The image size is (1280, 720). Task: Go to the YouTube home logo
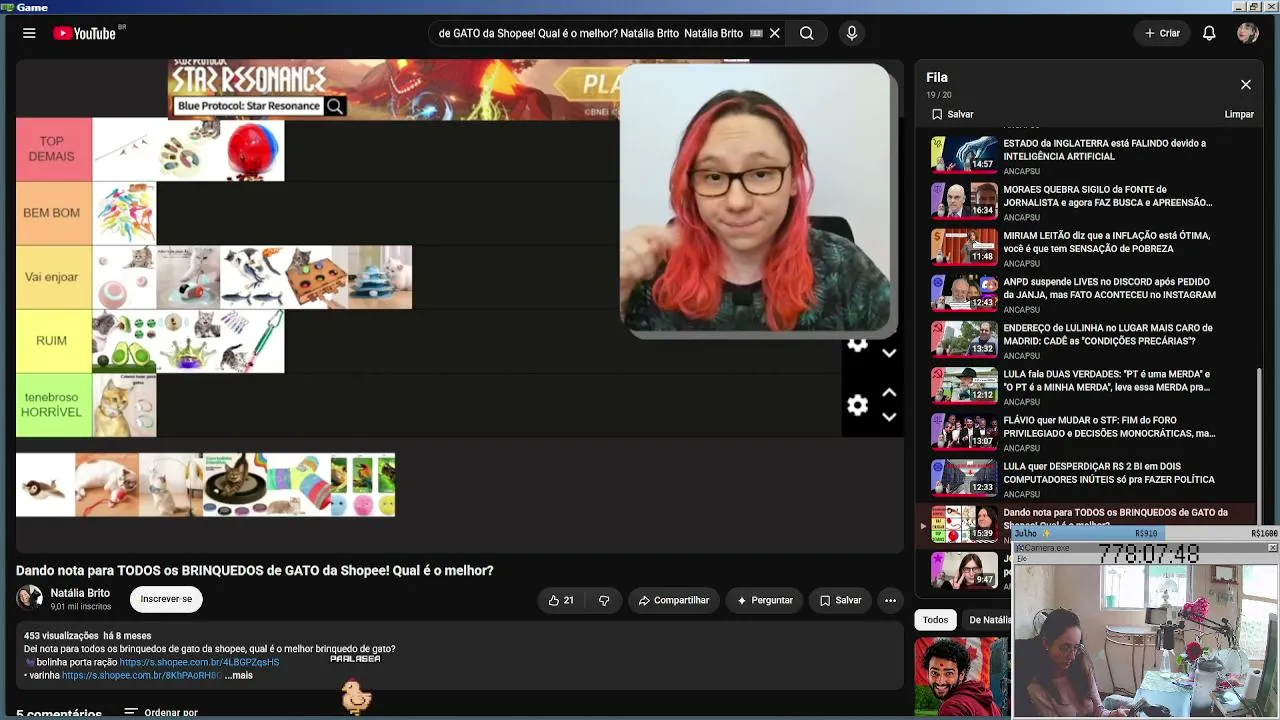(x=85, y=33)
